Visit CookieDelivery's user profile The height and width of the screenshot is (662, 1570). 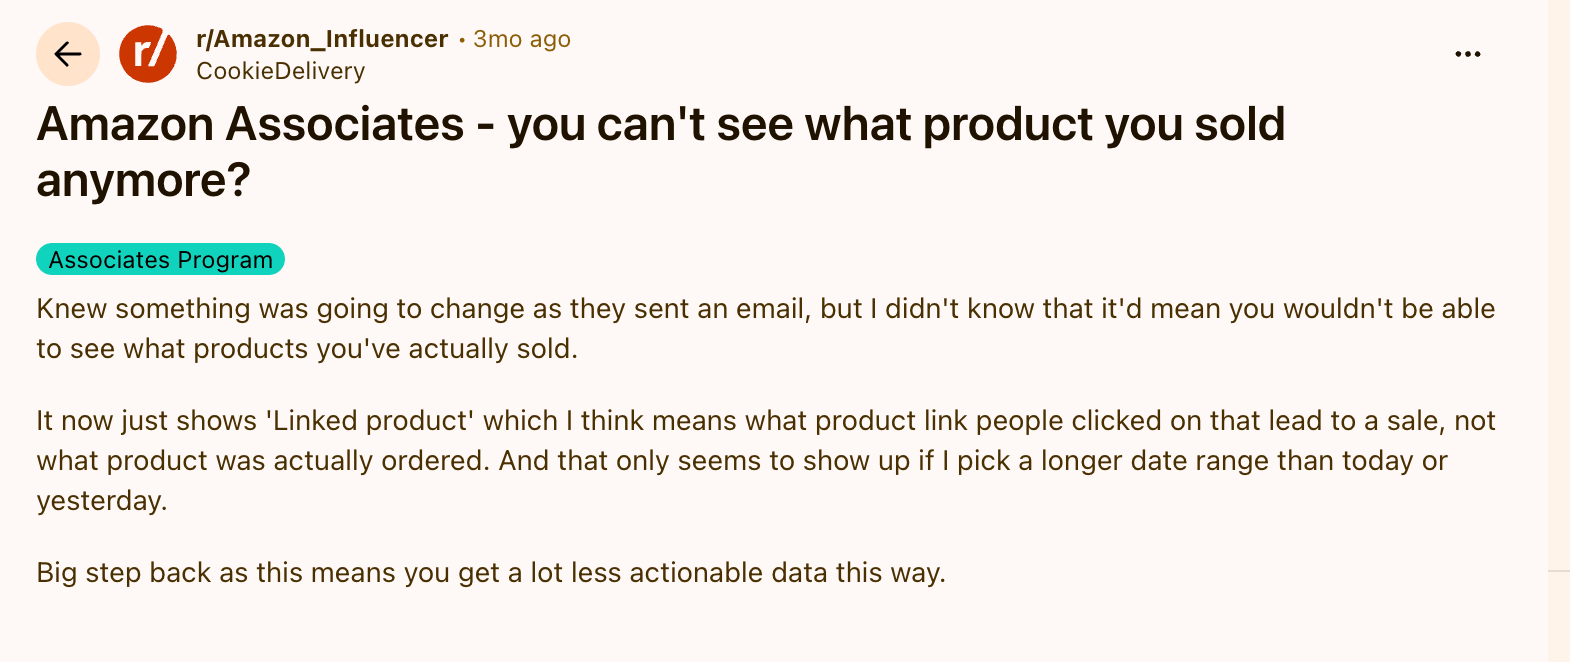coord(281,71)
